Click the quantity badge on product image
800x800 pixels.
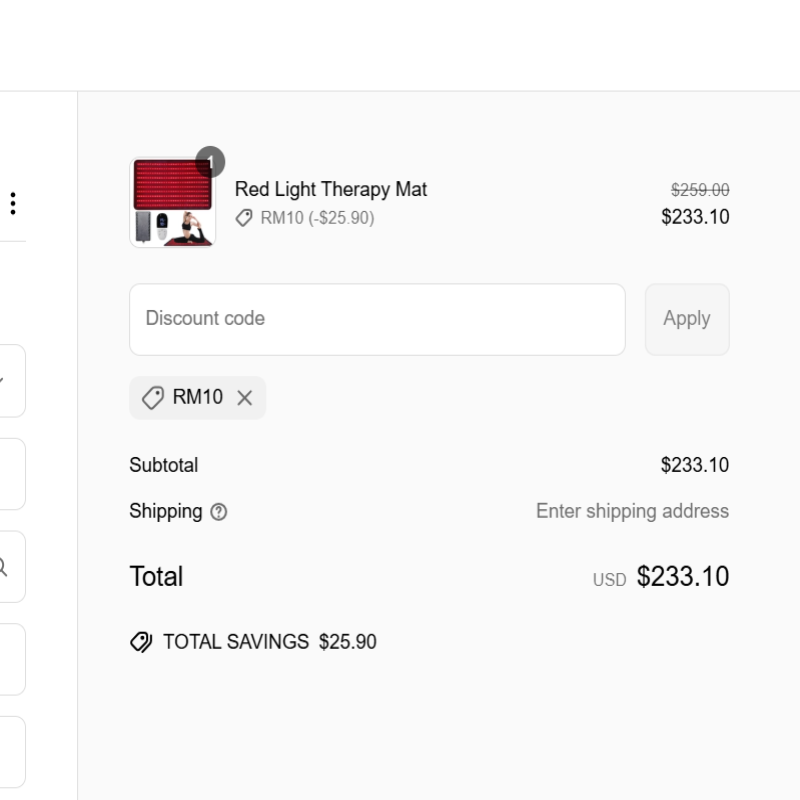[210, 161]
